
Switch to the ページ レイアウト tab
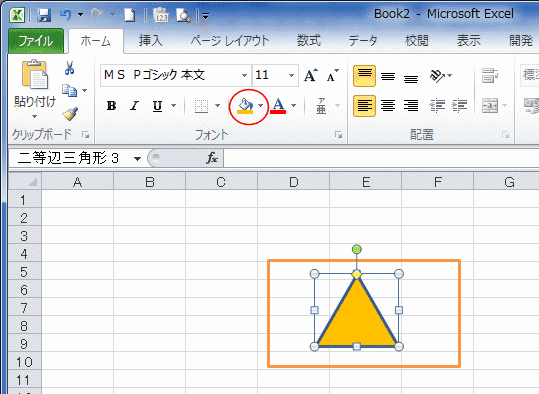[x=230, y=41]
